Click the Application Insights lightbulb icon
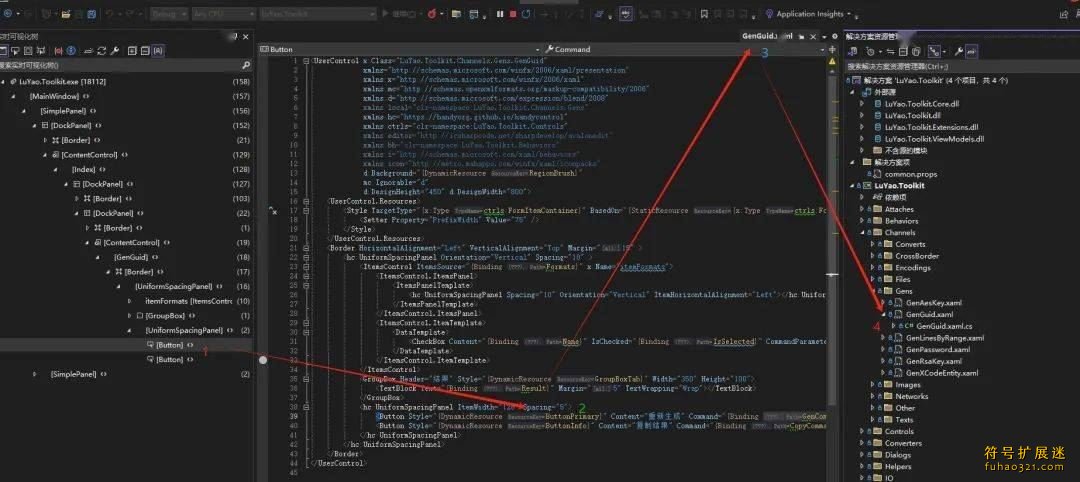 point(769,14)
